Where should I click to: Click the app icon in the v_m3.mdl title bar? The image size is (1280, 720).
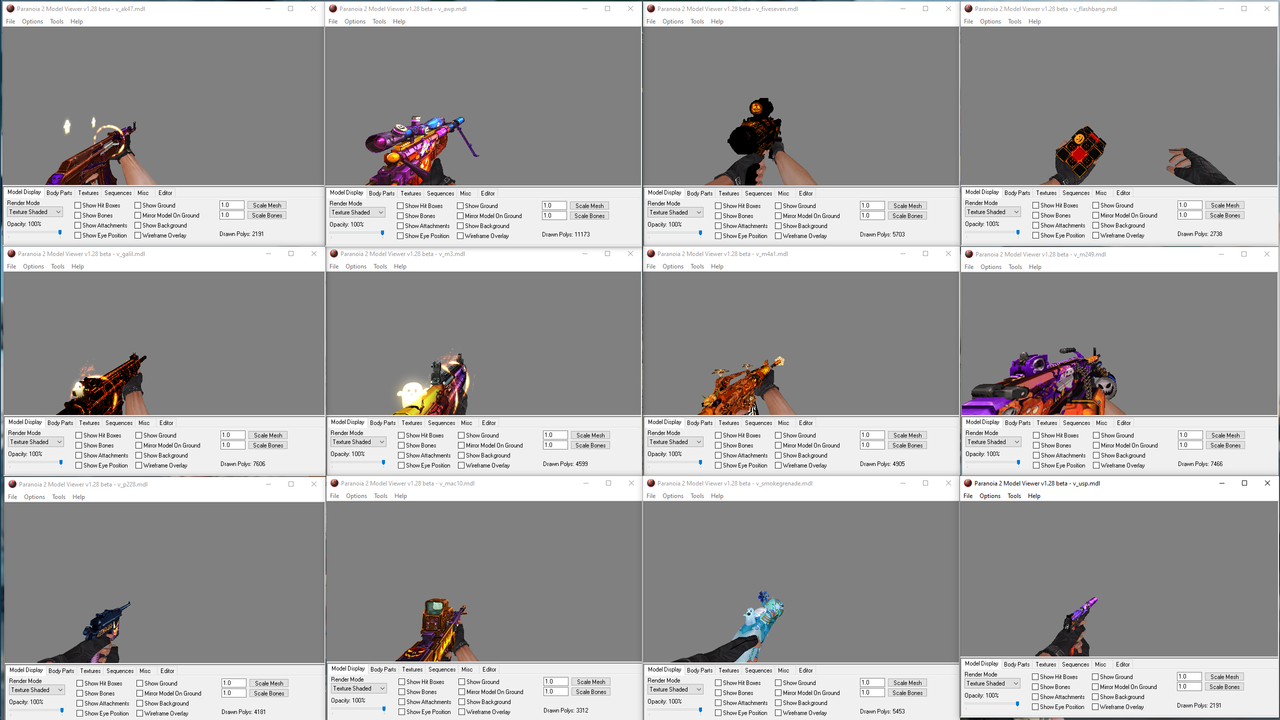tap(334, 254)
